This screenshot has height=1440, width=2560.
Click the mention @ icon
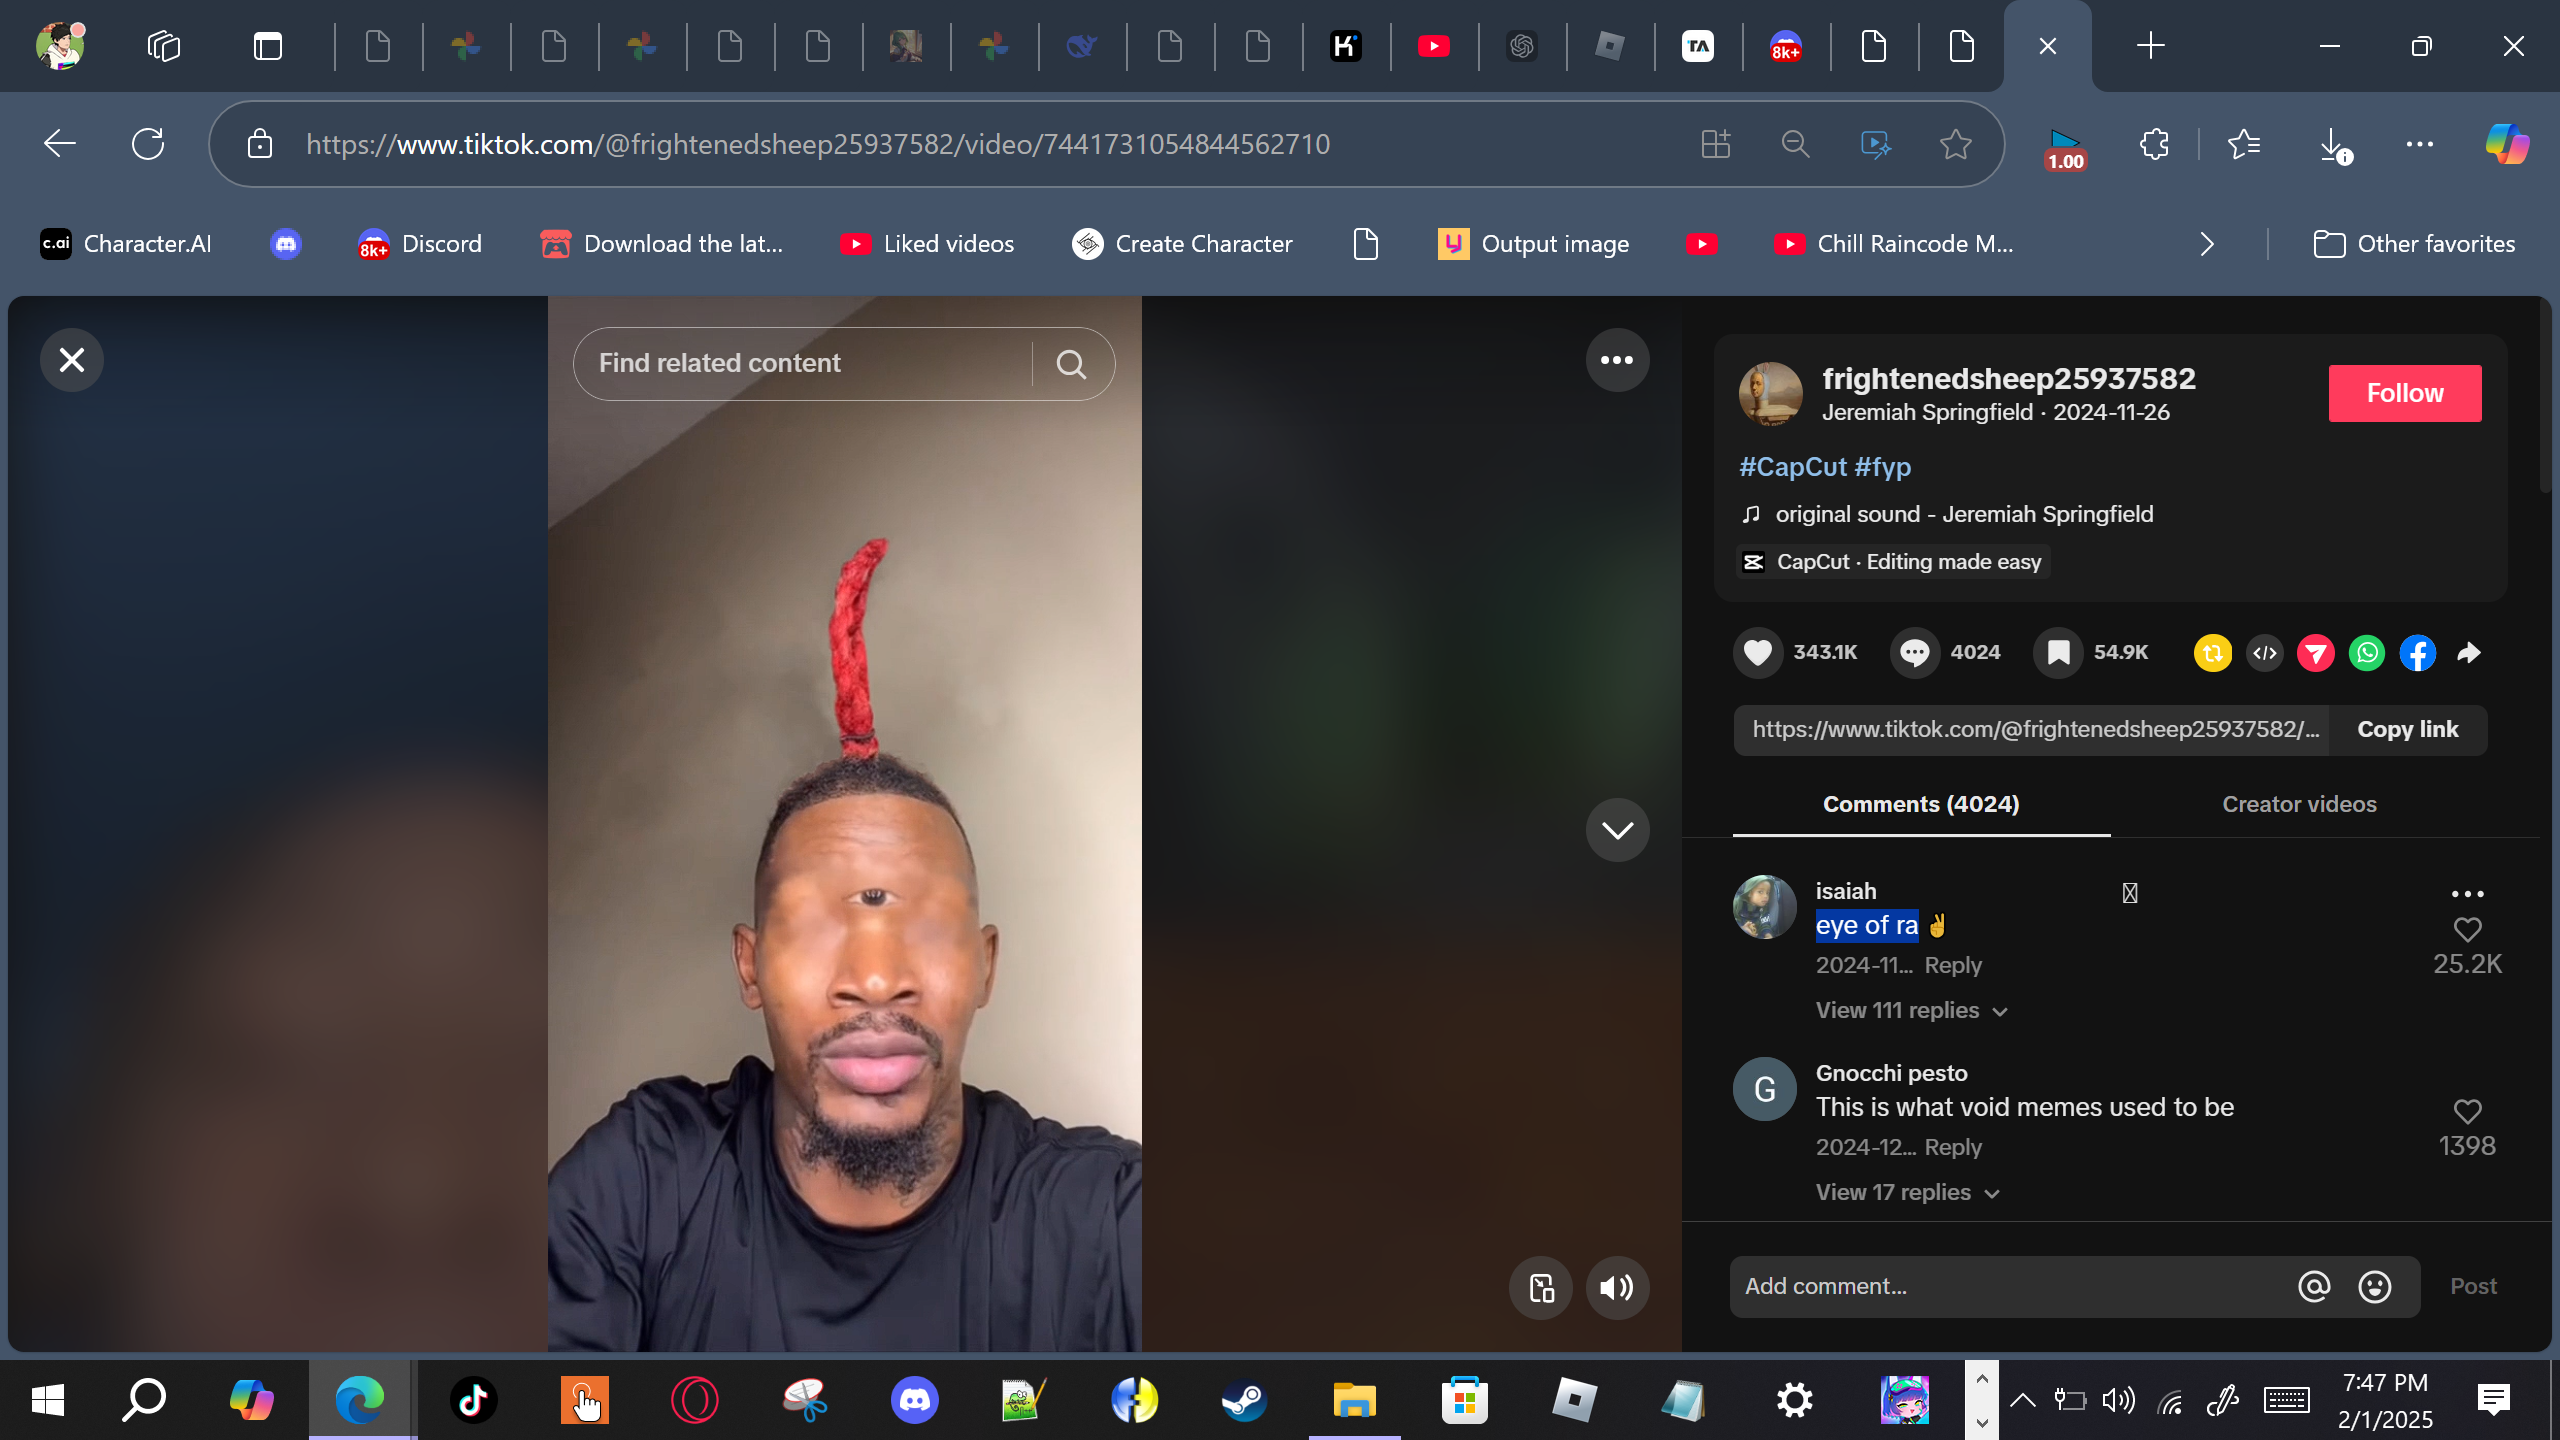[2313, 1286]
